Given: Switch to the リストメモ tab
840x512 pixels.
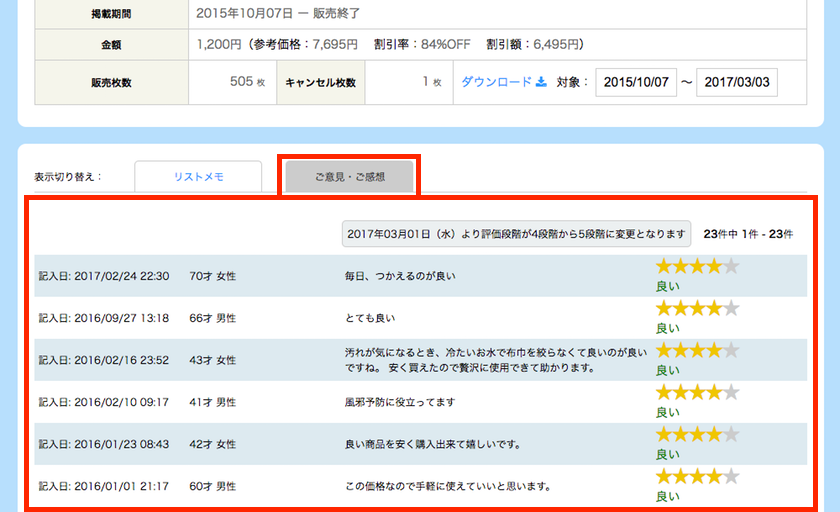Looking at the screenshot, I should coord(198,177).
